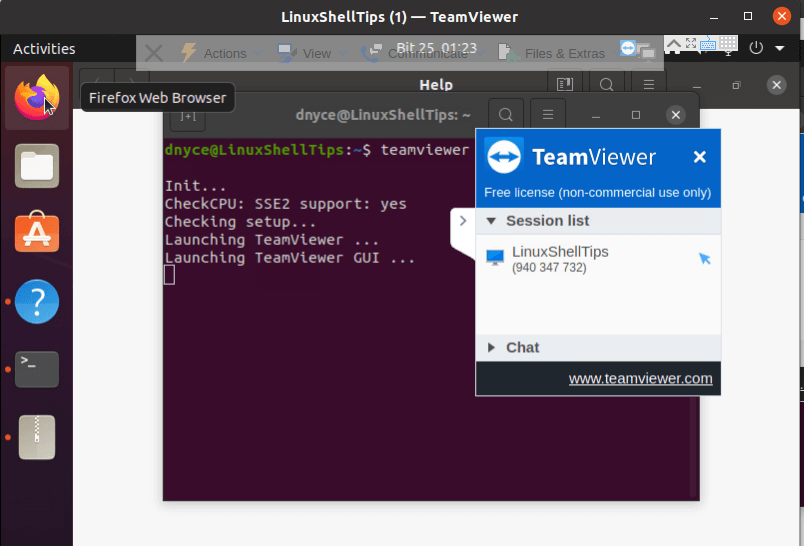Open the View menu in TeamViewer toolbar

[x=312, y=53]
